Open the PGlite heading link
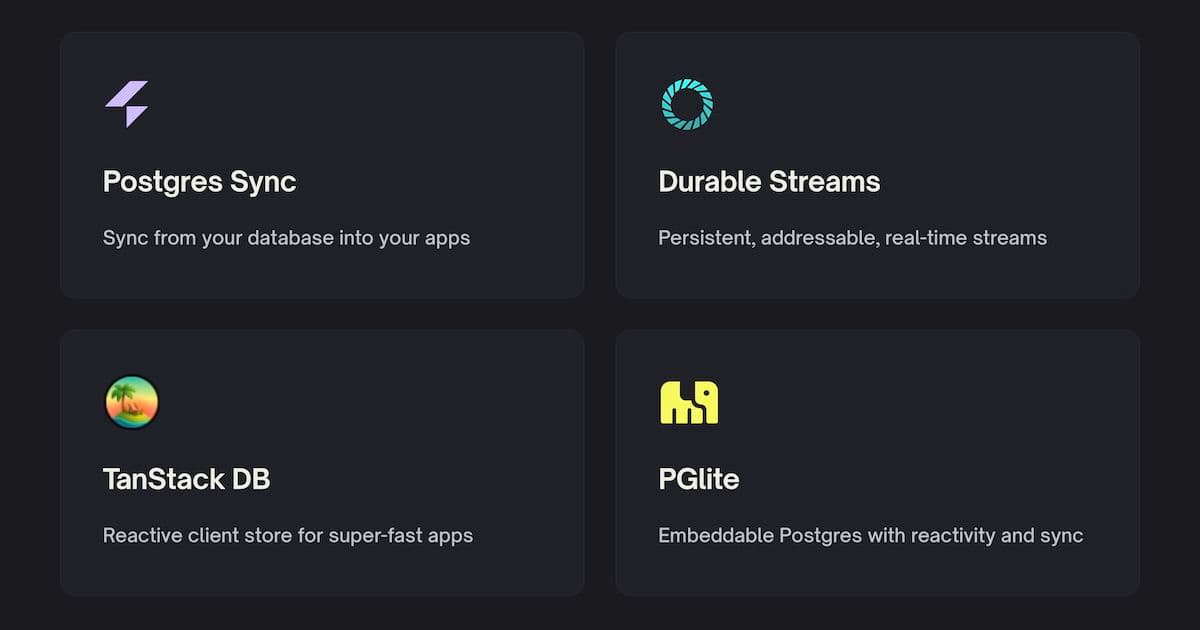The height and width of the screenshot is (630, 1200). (698, 479)
